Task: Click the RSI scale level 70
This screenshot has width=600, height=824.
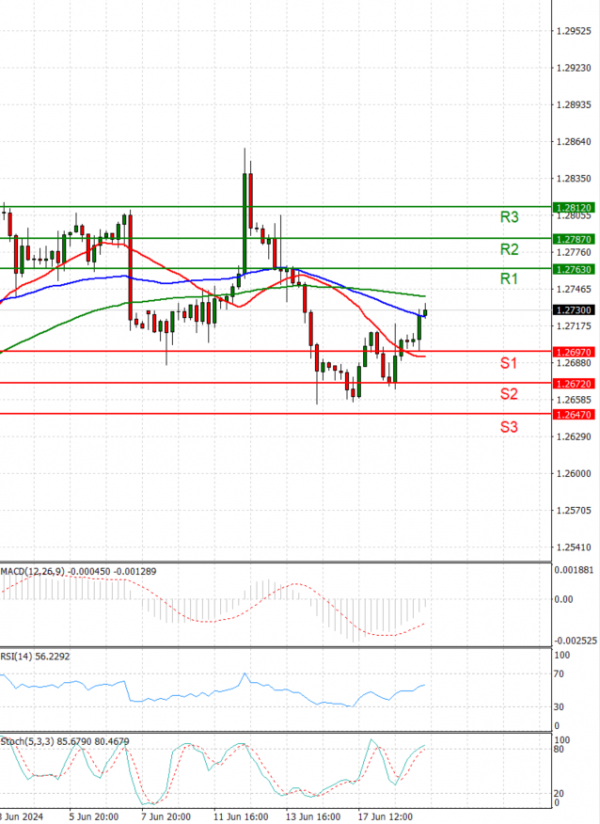Action: [x=559, y=674]
